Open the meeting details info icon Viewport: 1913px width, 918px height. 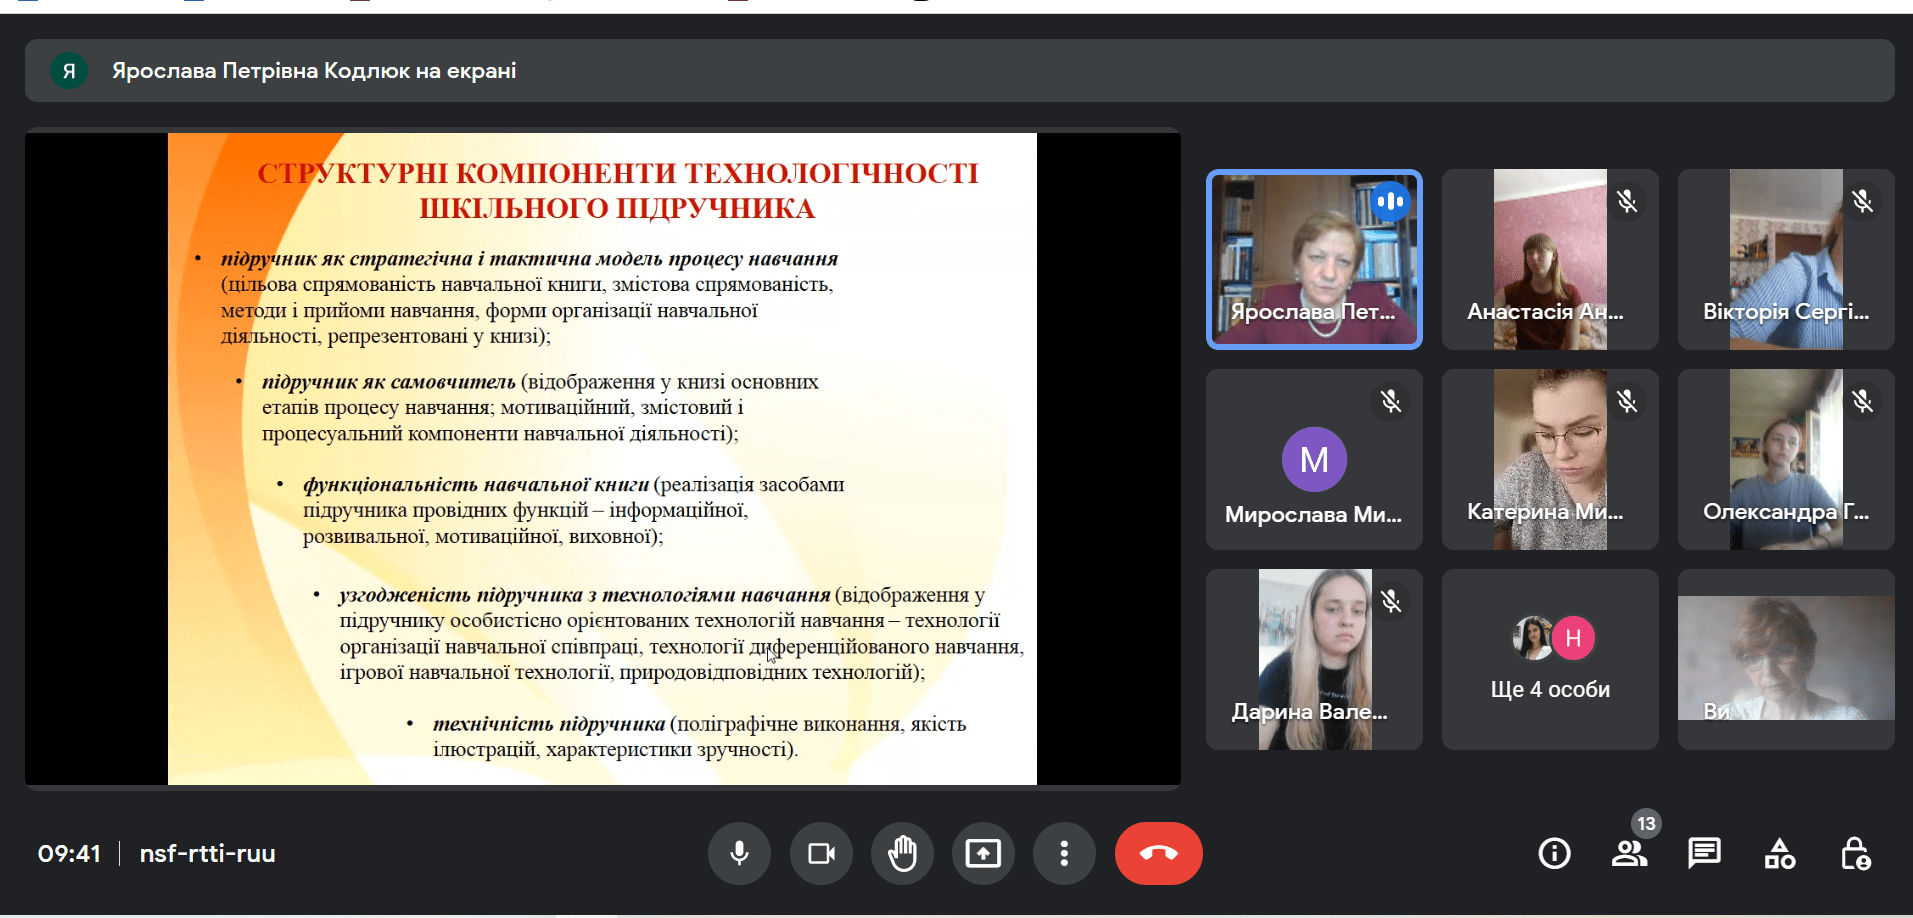click(1554, 853)
